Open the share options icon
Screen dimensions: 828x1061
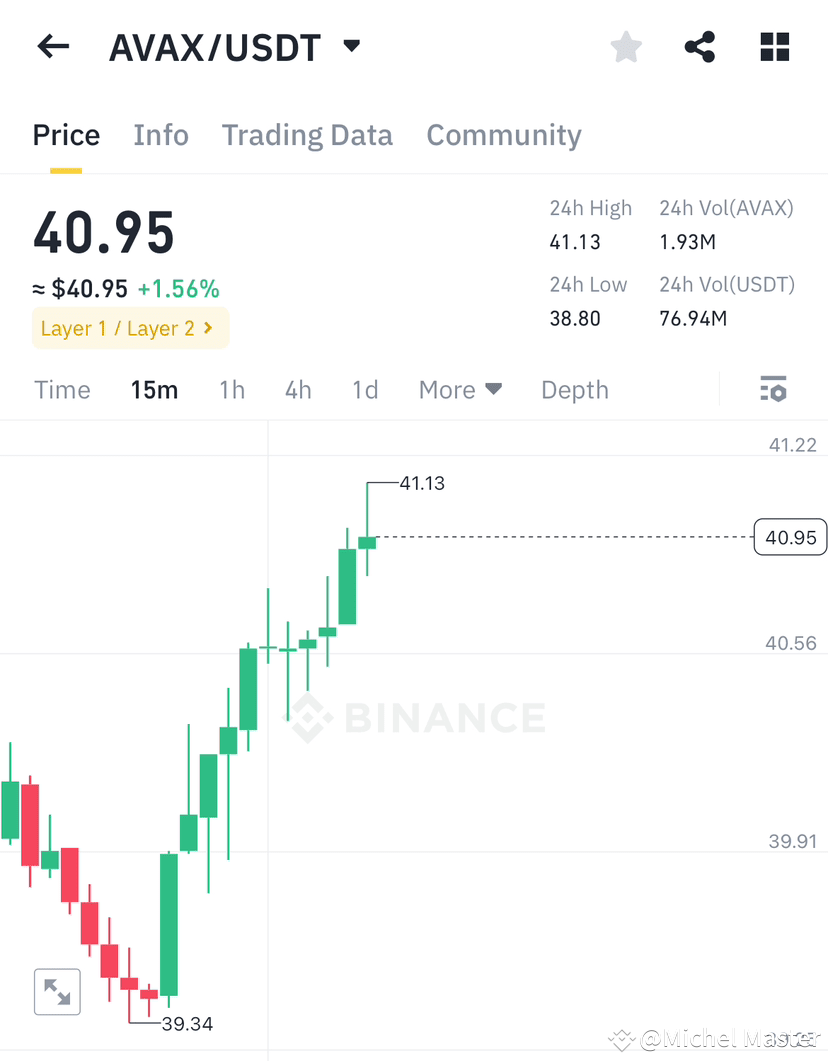[699, 46]
